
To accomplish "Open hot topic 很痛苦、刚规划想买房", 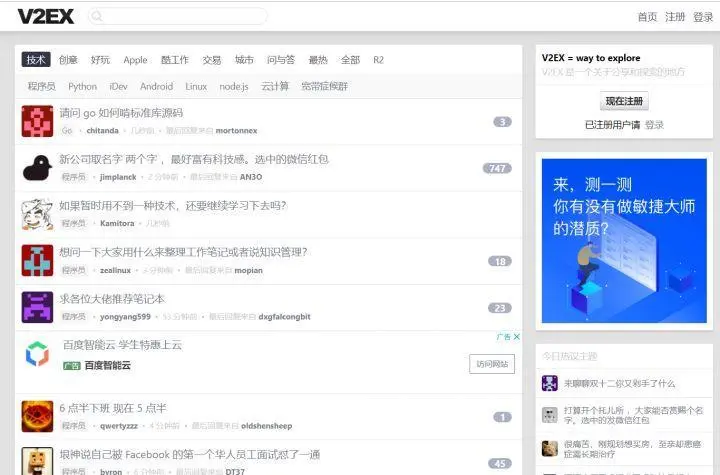I will point(633,449).
